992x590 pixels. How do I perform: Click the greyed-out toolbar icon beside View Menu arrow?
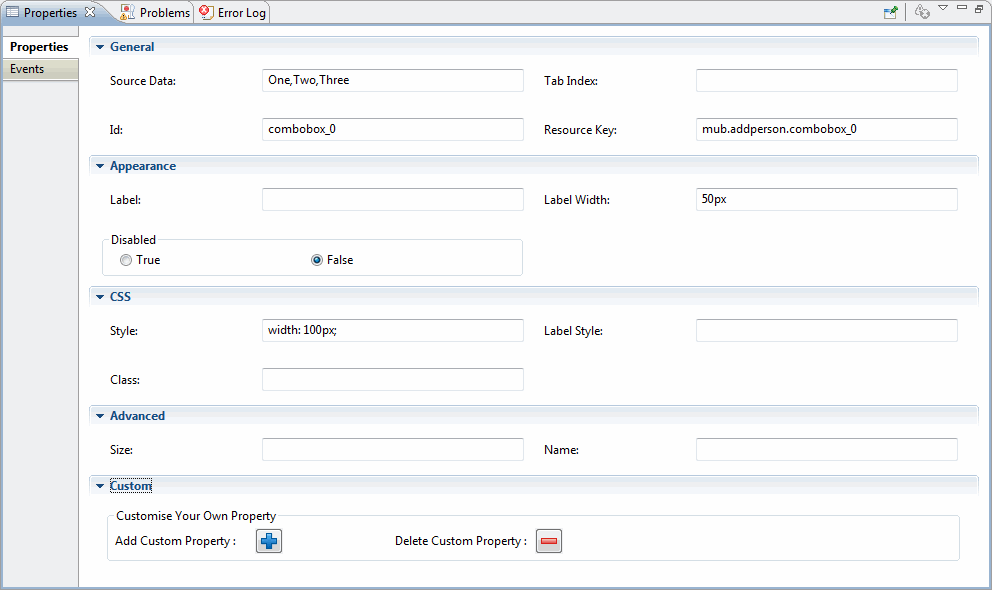tap(922, 12)
